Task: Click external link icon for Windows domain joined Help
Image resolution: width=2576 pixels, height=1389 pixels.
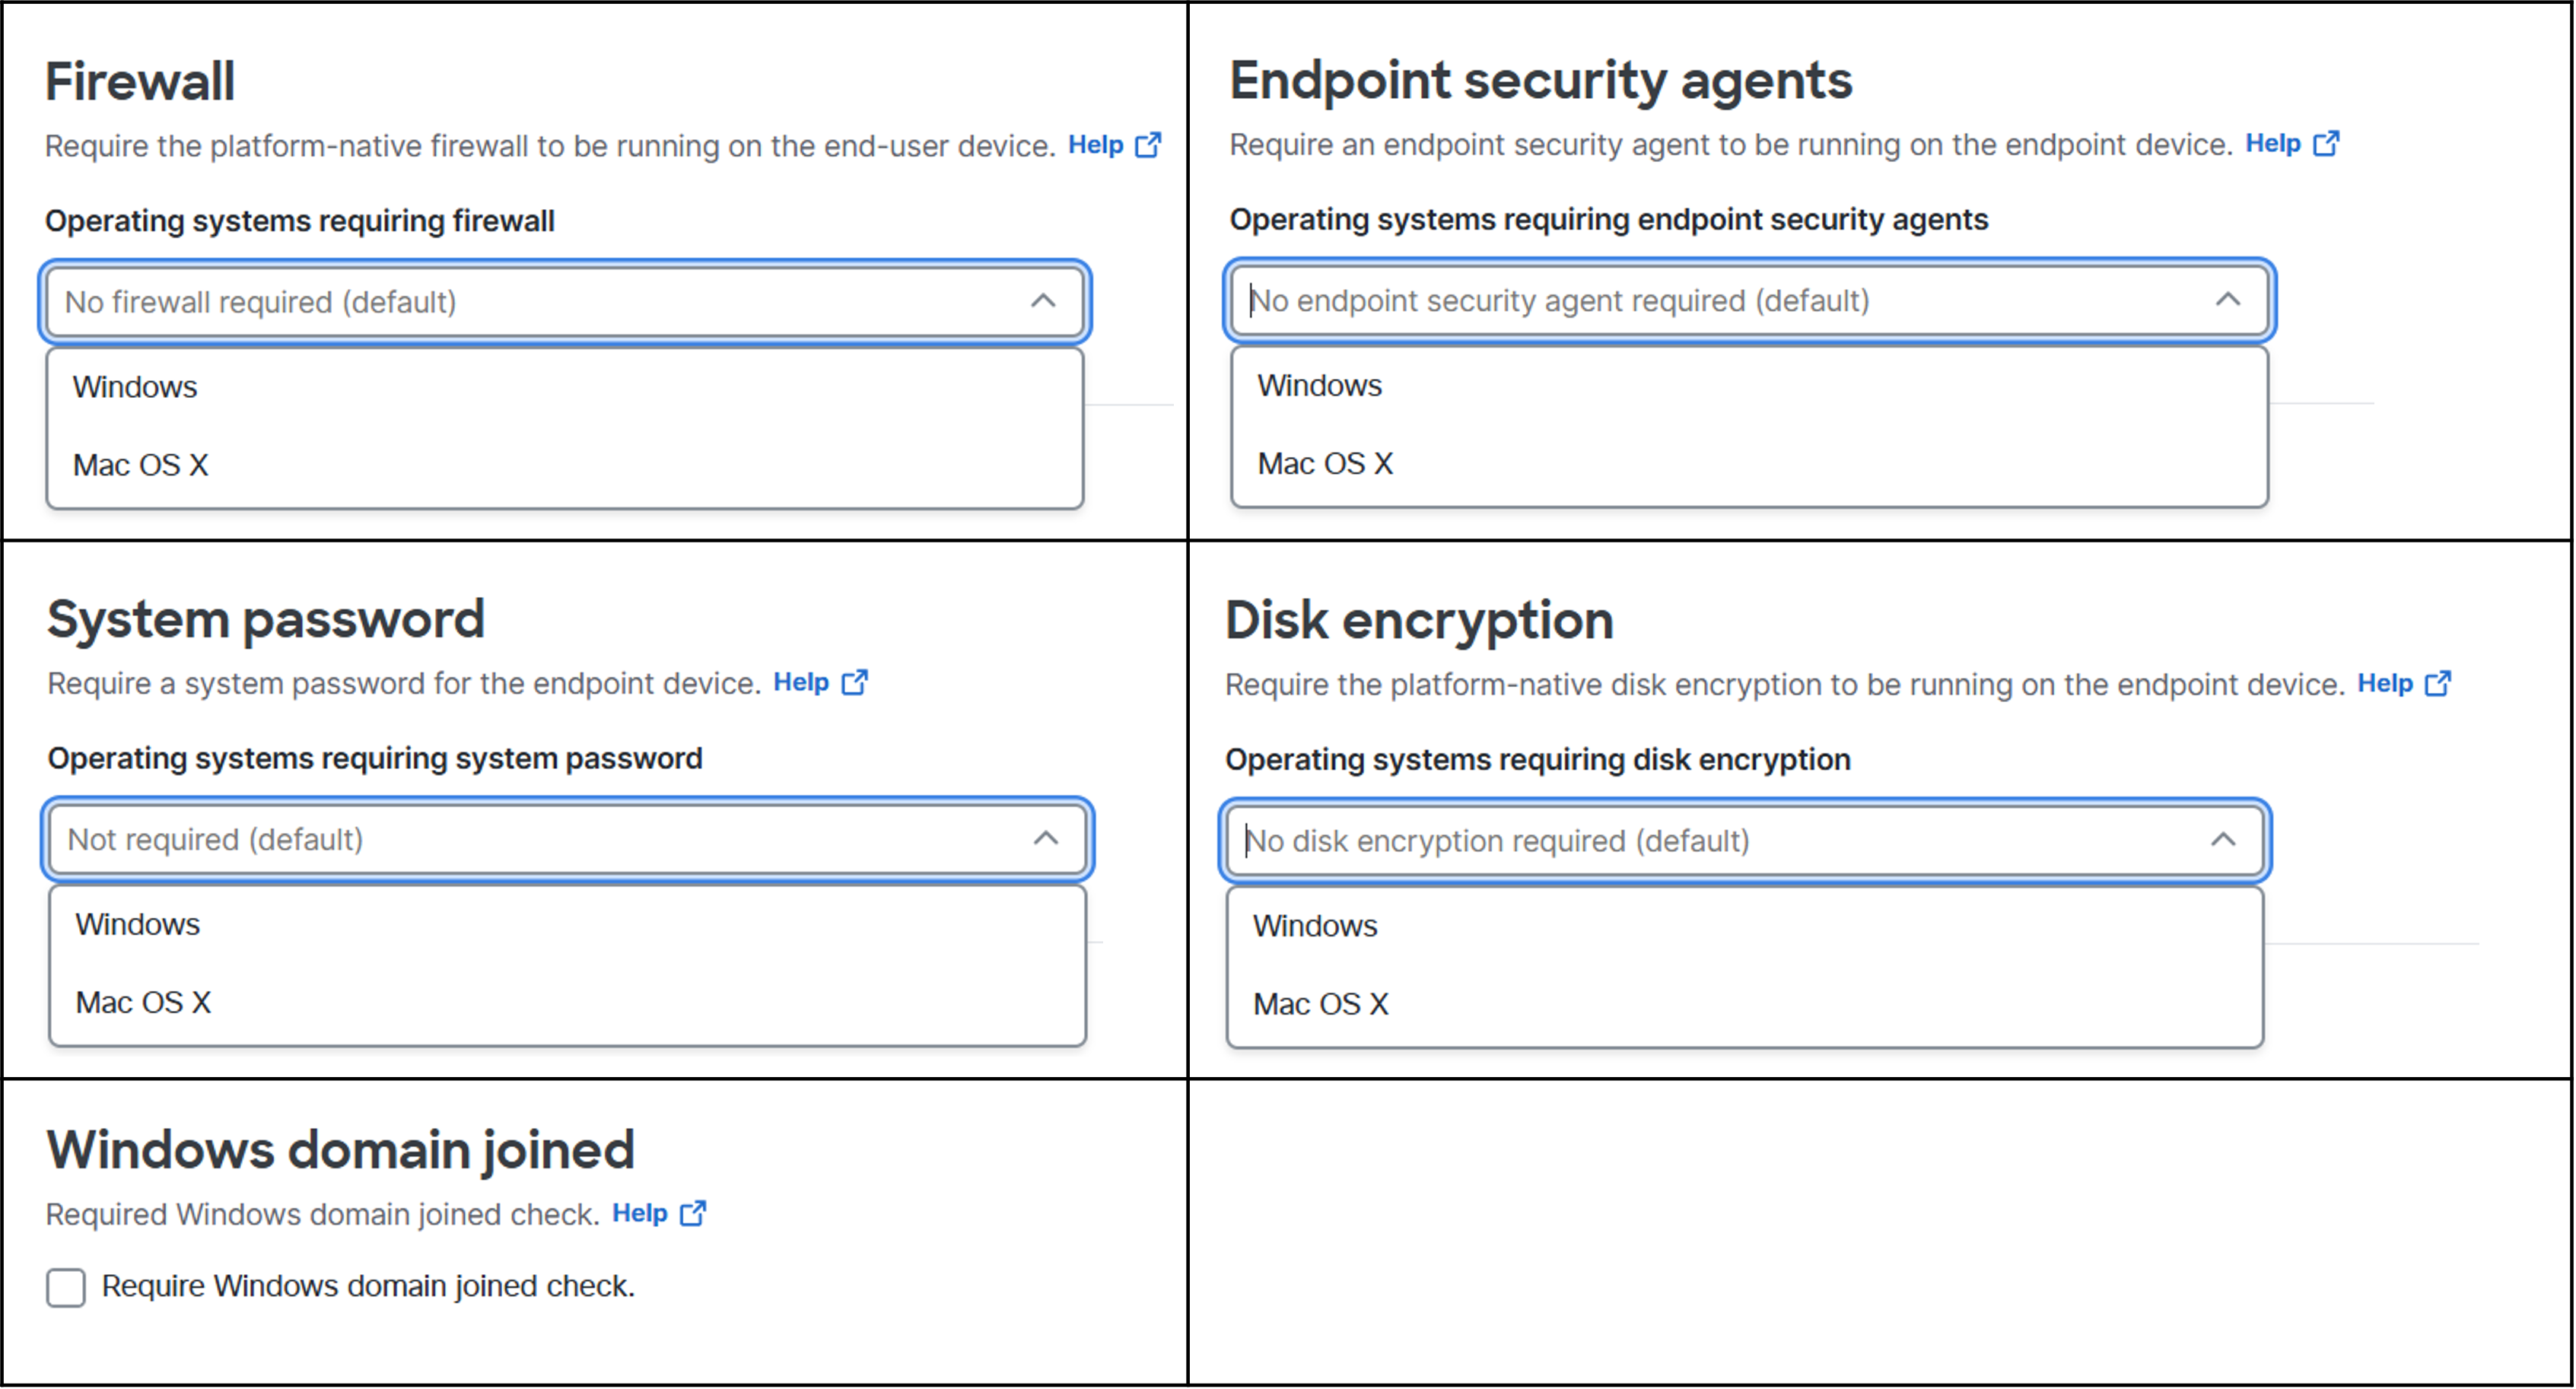Action: tap(692, 1214)
